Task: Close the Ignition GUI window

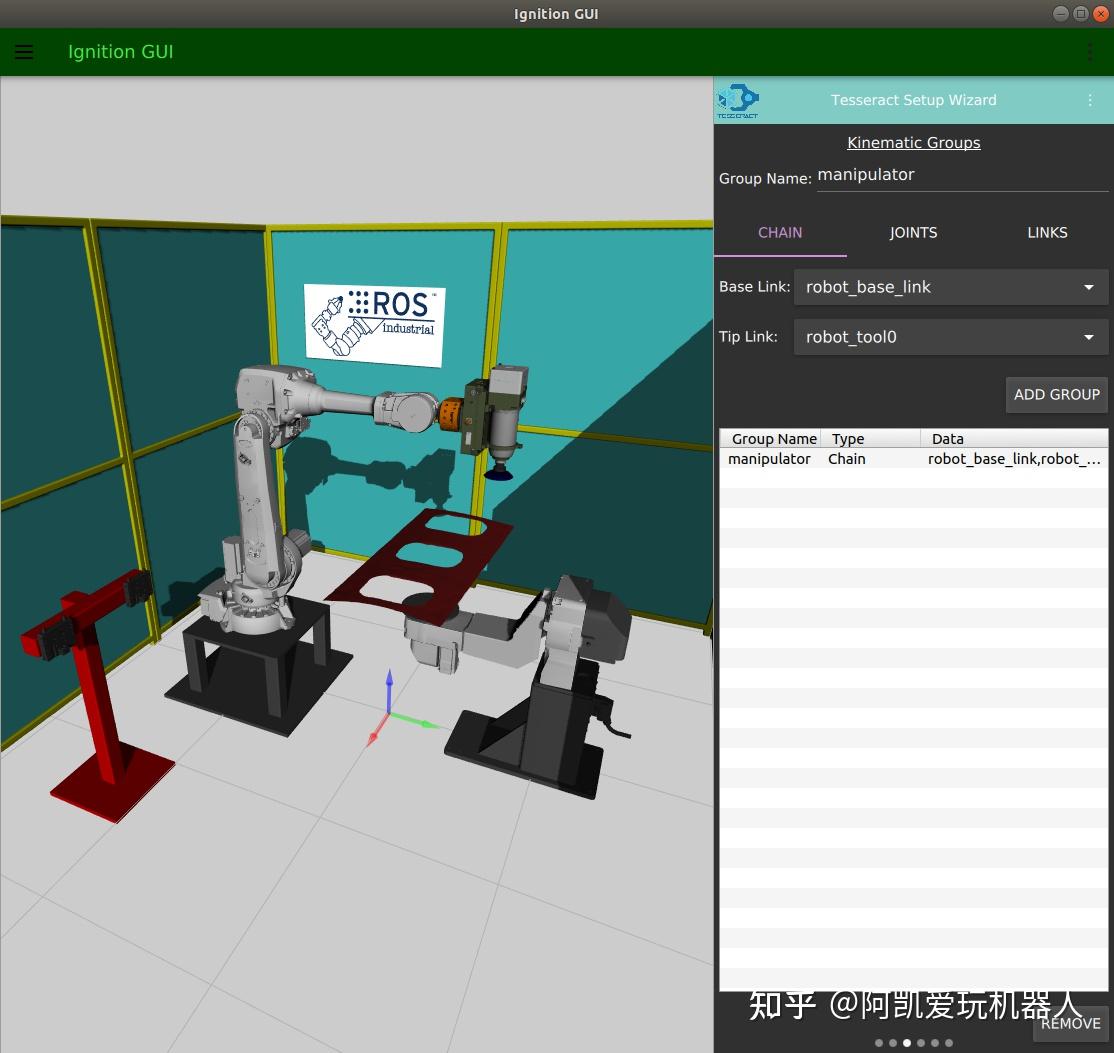Action: tap(1099, 13)
